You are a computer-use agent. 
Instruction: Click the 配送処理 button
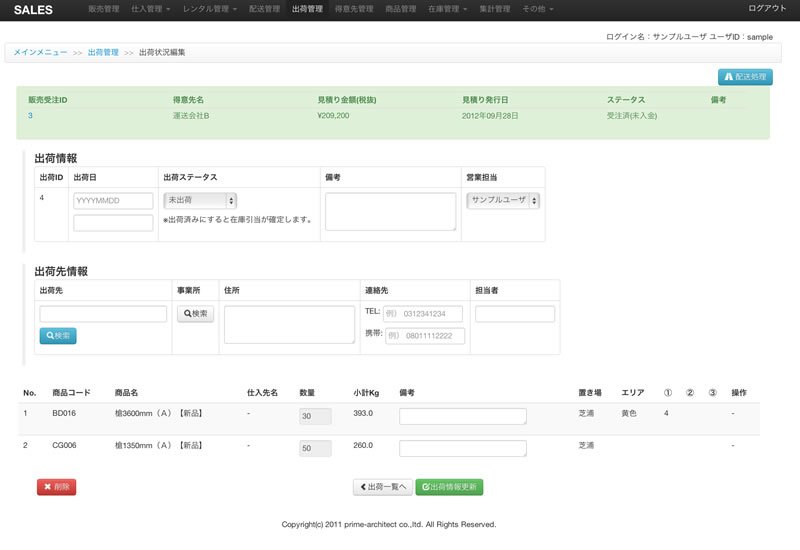[x=745, y=76]
